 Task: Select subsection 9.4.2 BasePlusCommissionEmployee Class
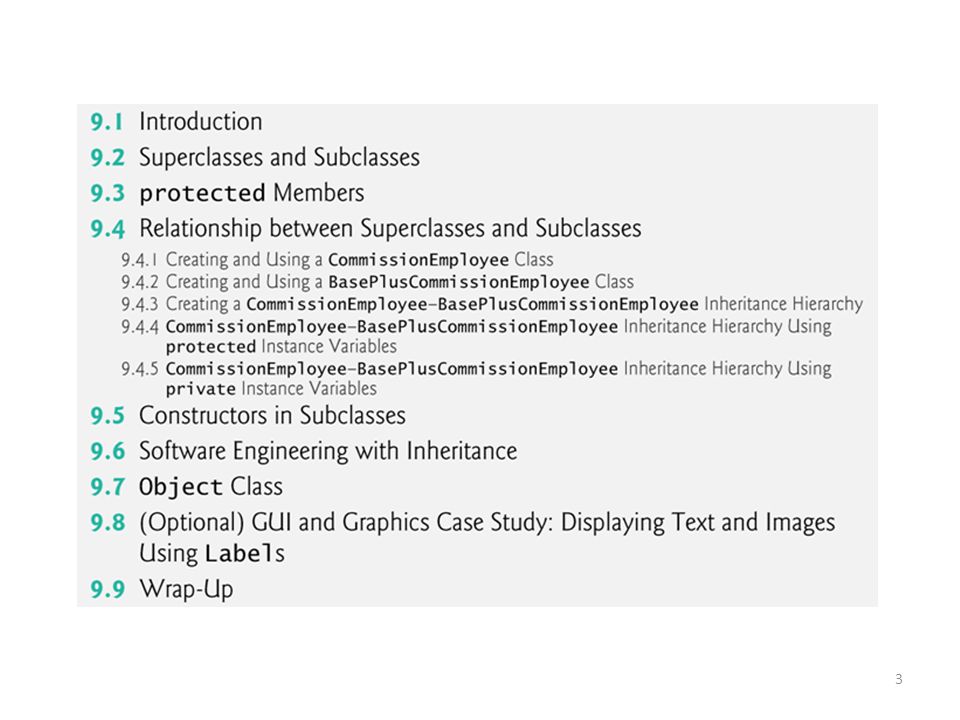coord(377,282)
